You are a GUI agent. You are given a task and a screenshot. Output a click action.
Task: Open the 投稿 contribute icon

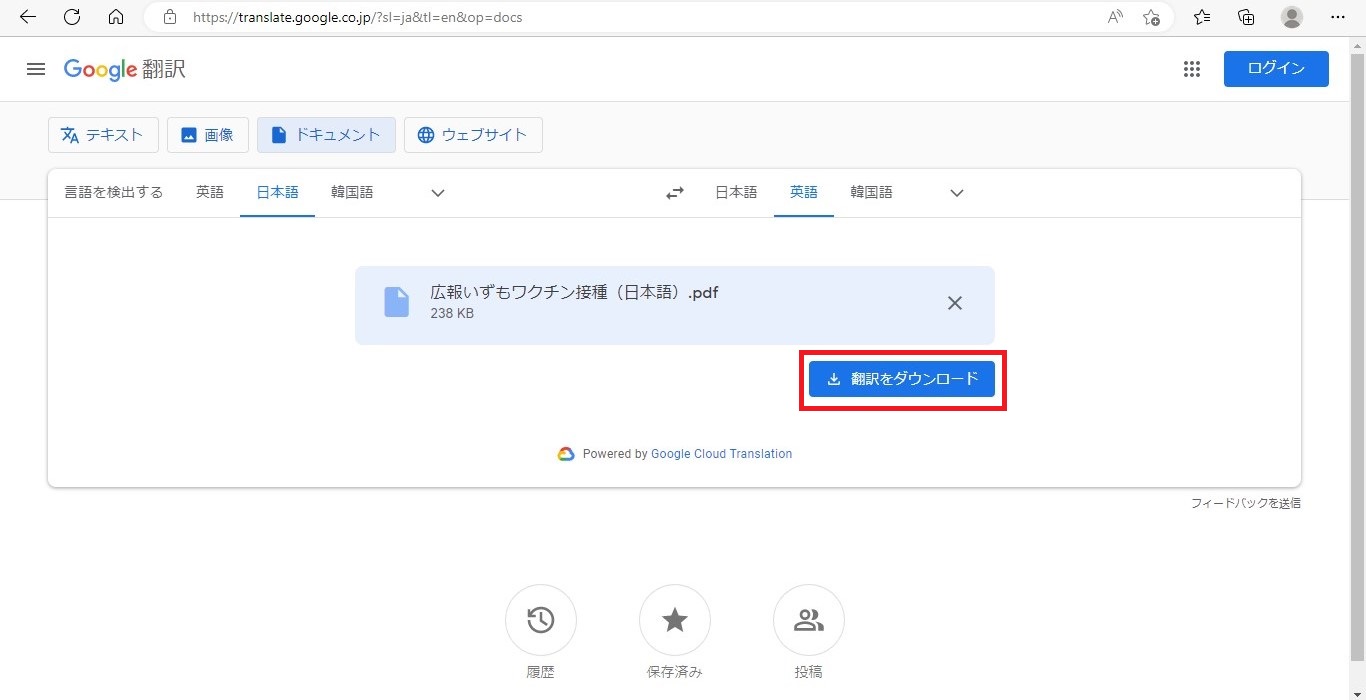tap(809, 620)
